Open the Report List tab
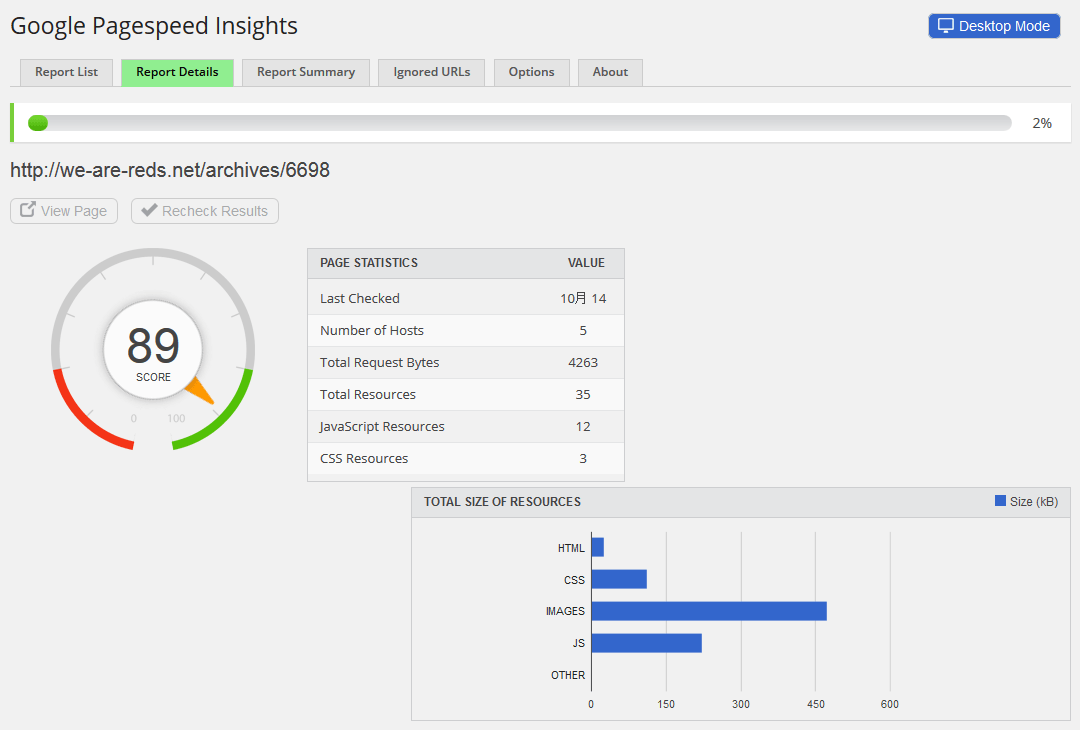 pos(66,72)
